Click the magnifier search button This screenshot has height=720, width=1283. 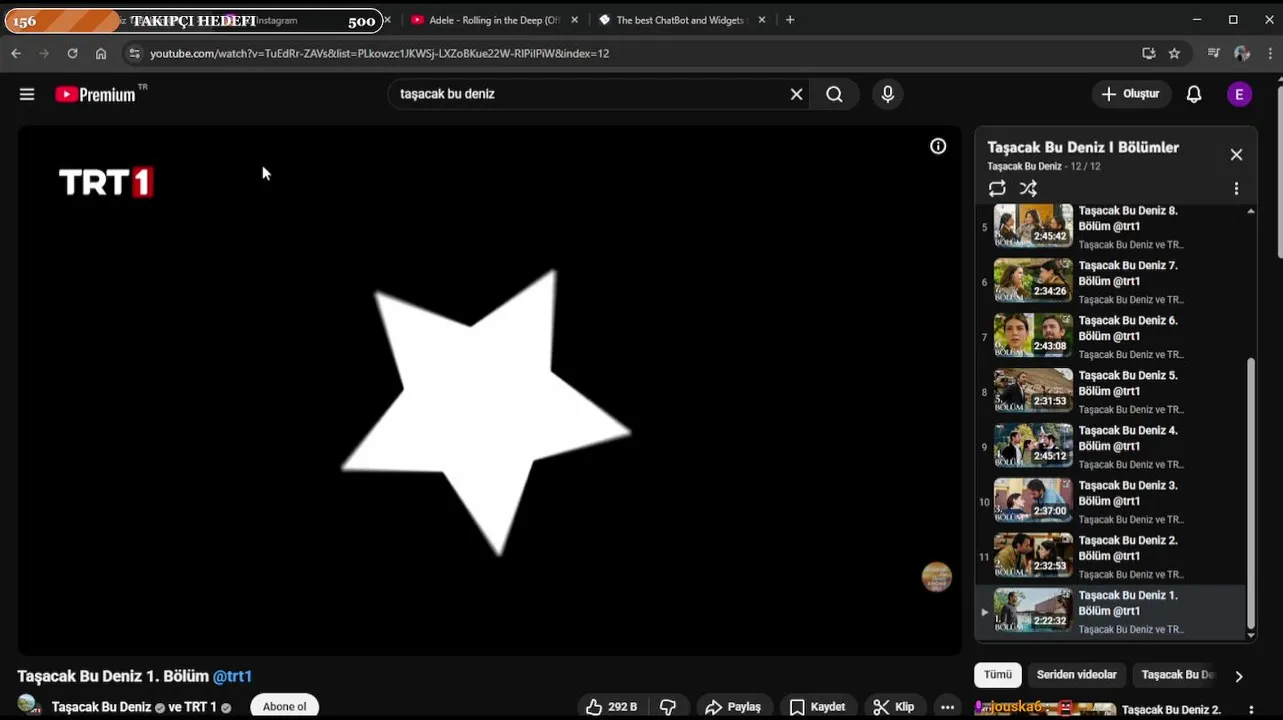pos(835,94)
